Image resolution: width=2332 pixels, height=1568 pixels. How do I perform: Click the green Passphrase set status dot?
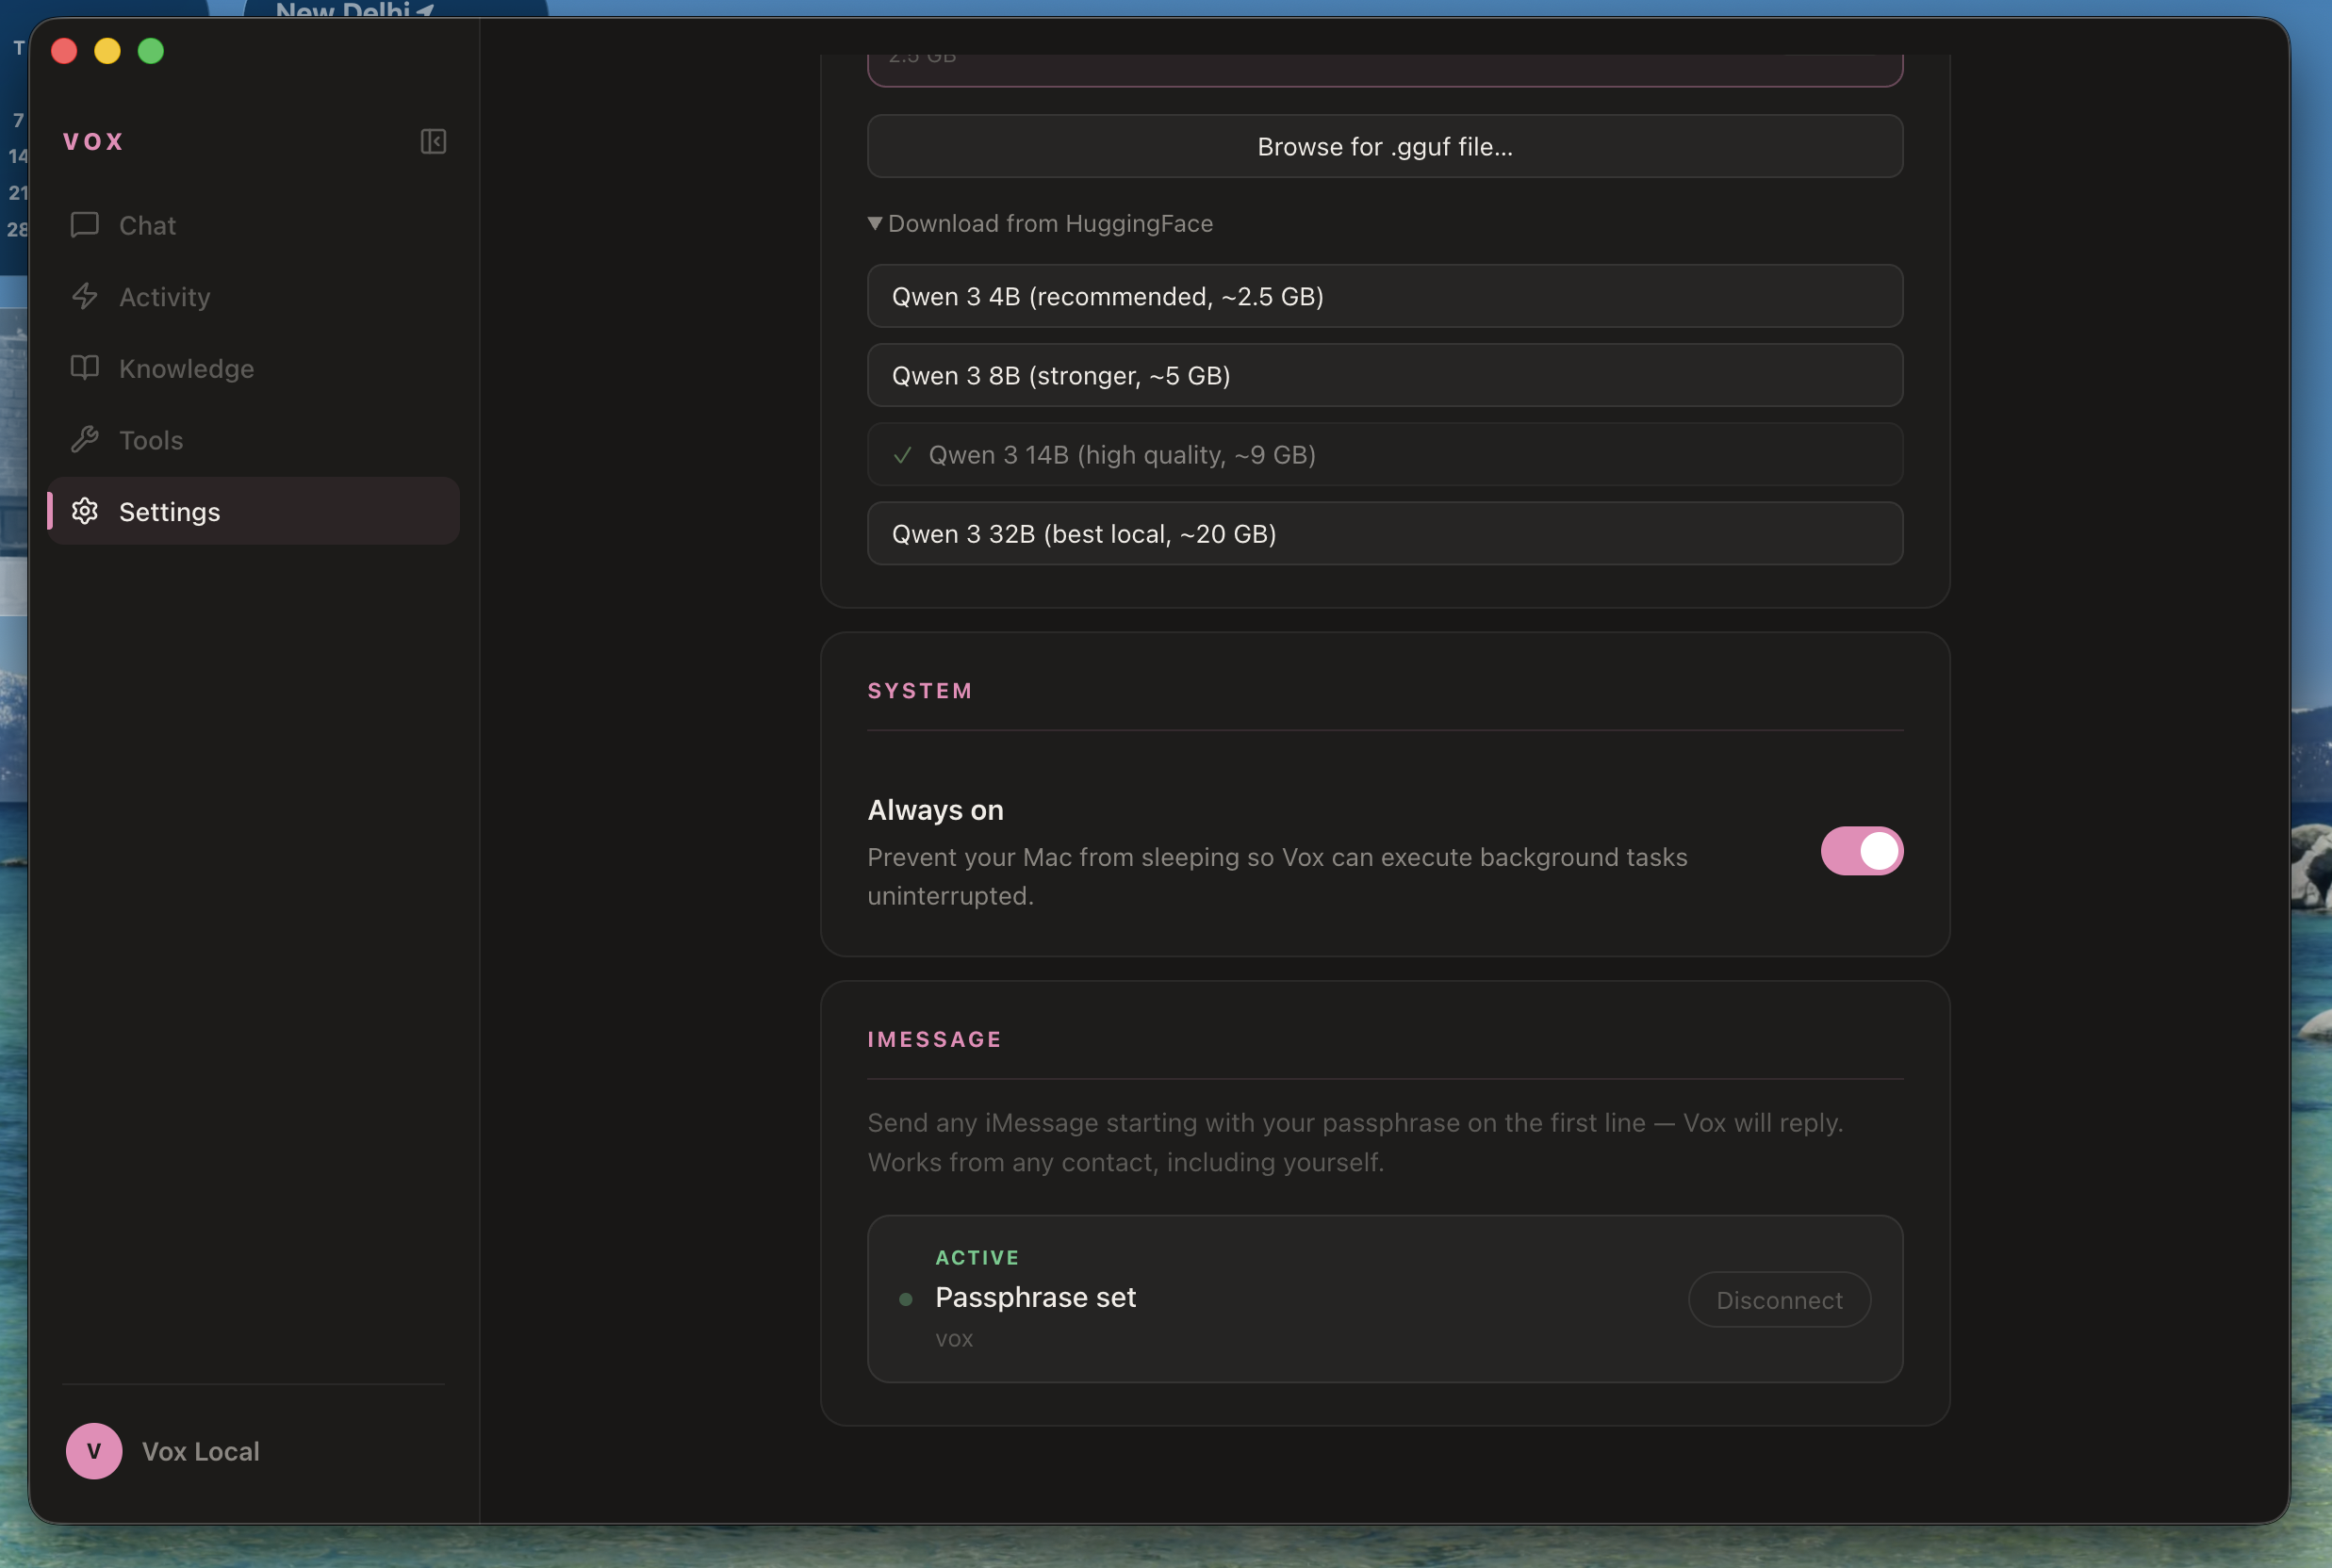coord(906,1299)
